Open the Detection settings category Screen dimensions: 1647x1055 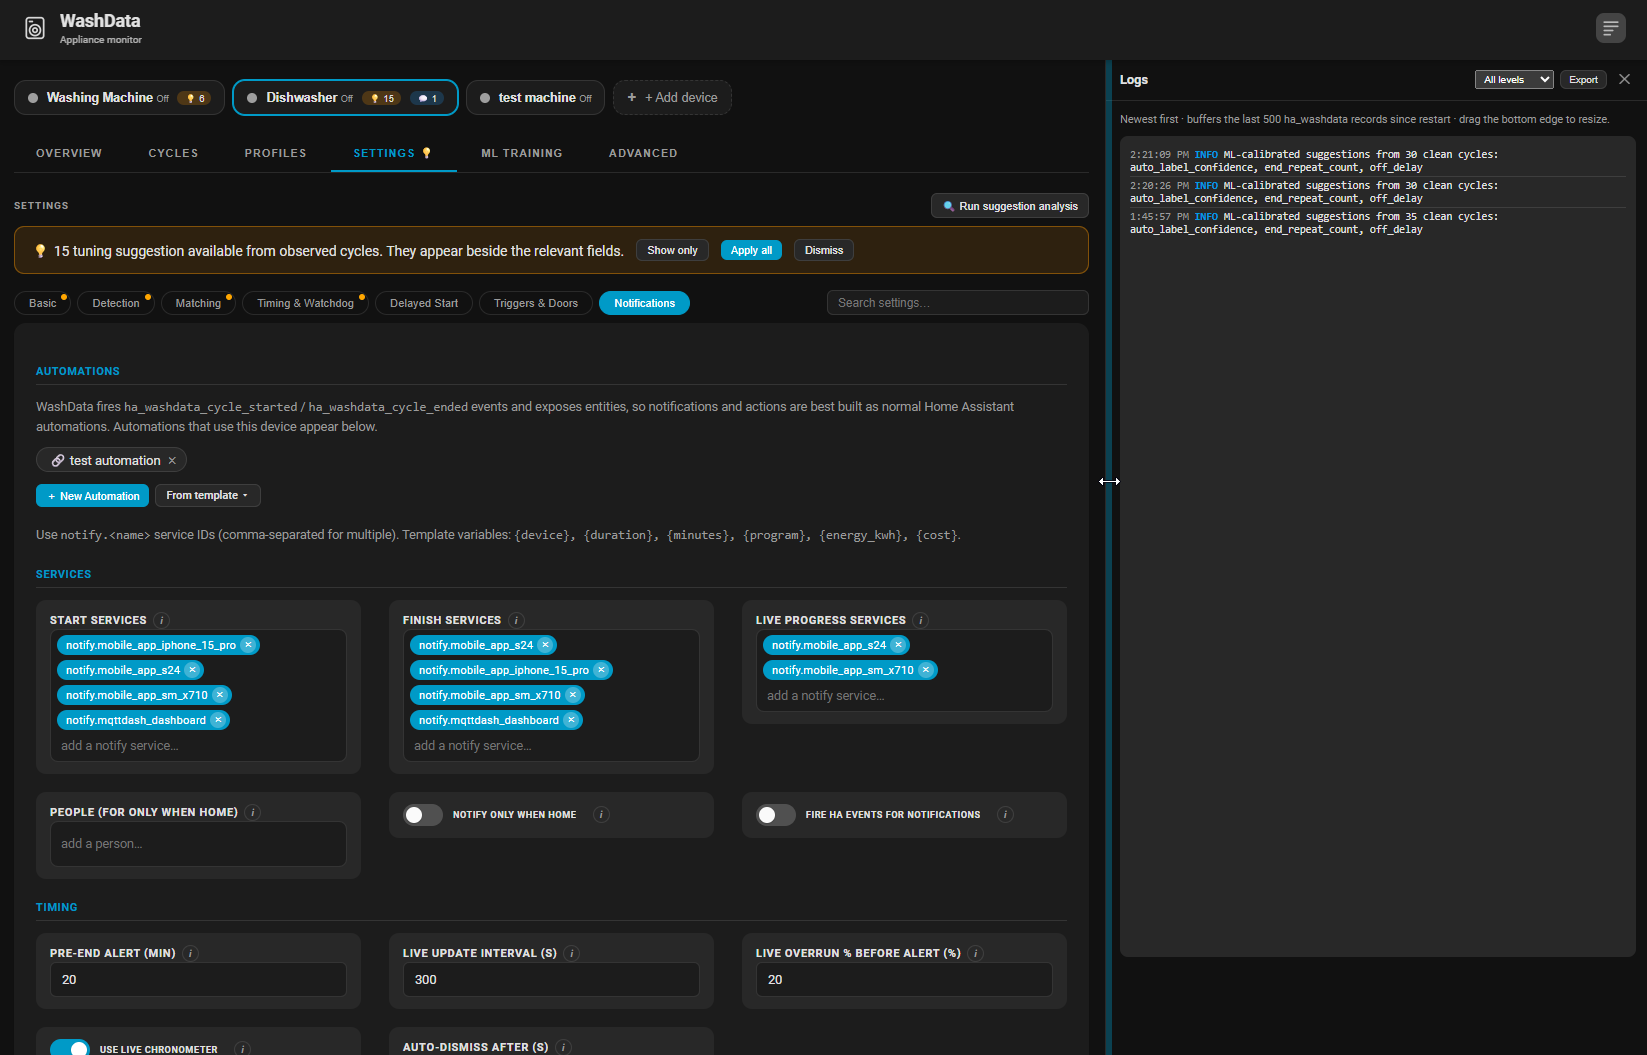coord(116,303)
